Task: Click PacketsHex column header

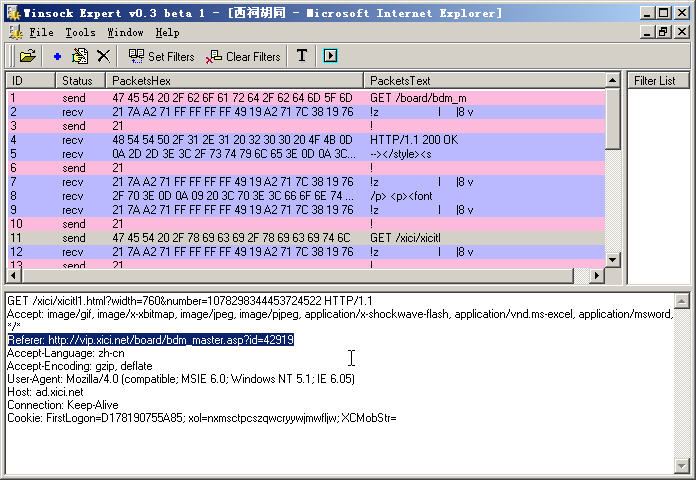Action: click(234, 80)
